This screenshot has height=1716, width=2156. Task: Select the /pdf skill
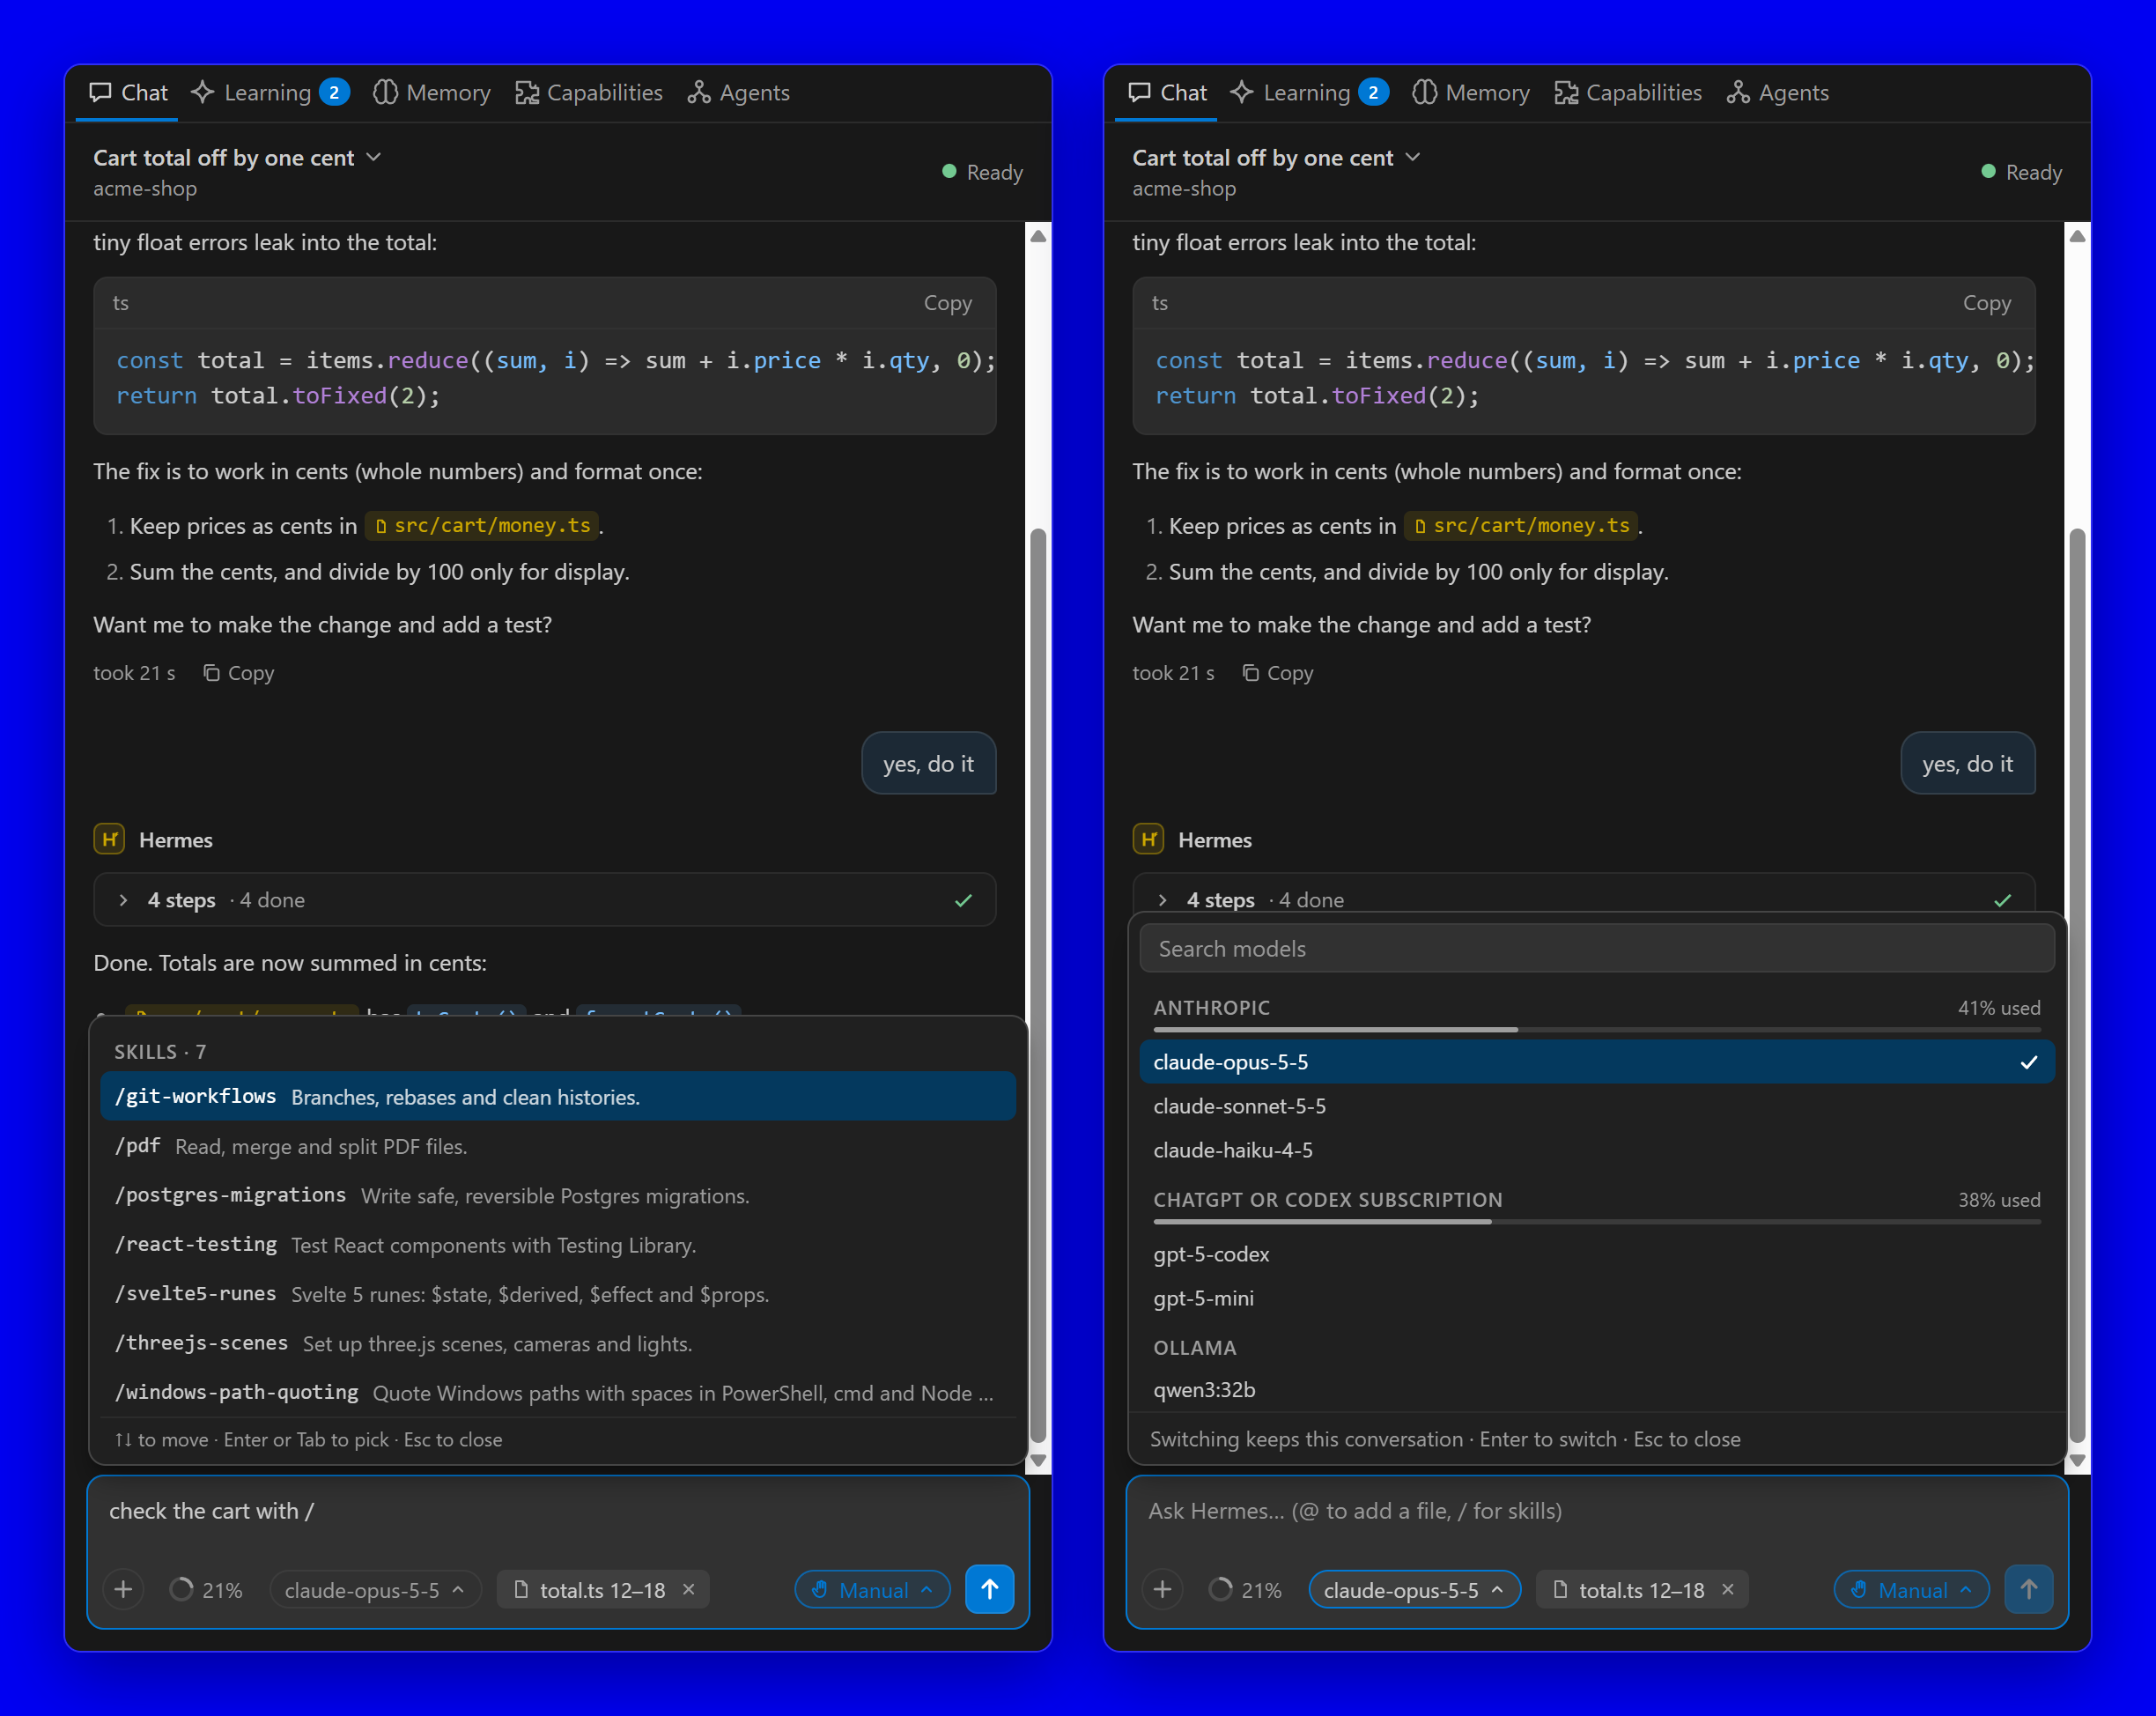tap(558, 1146)
